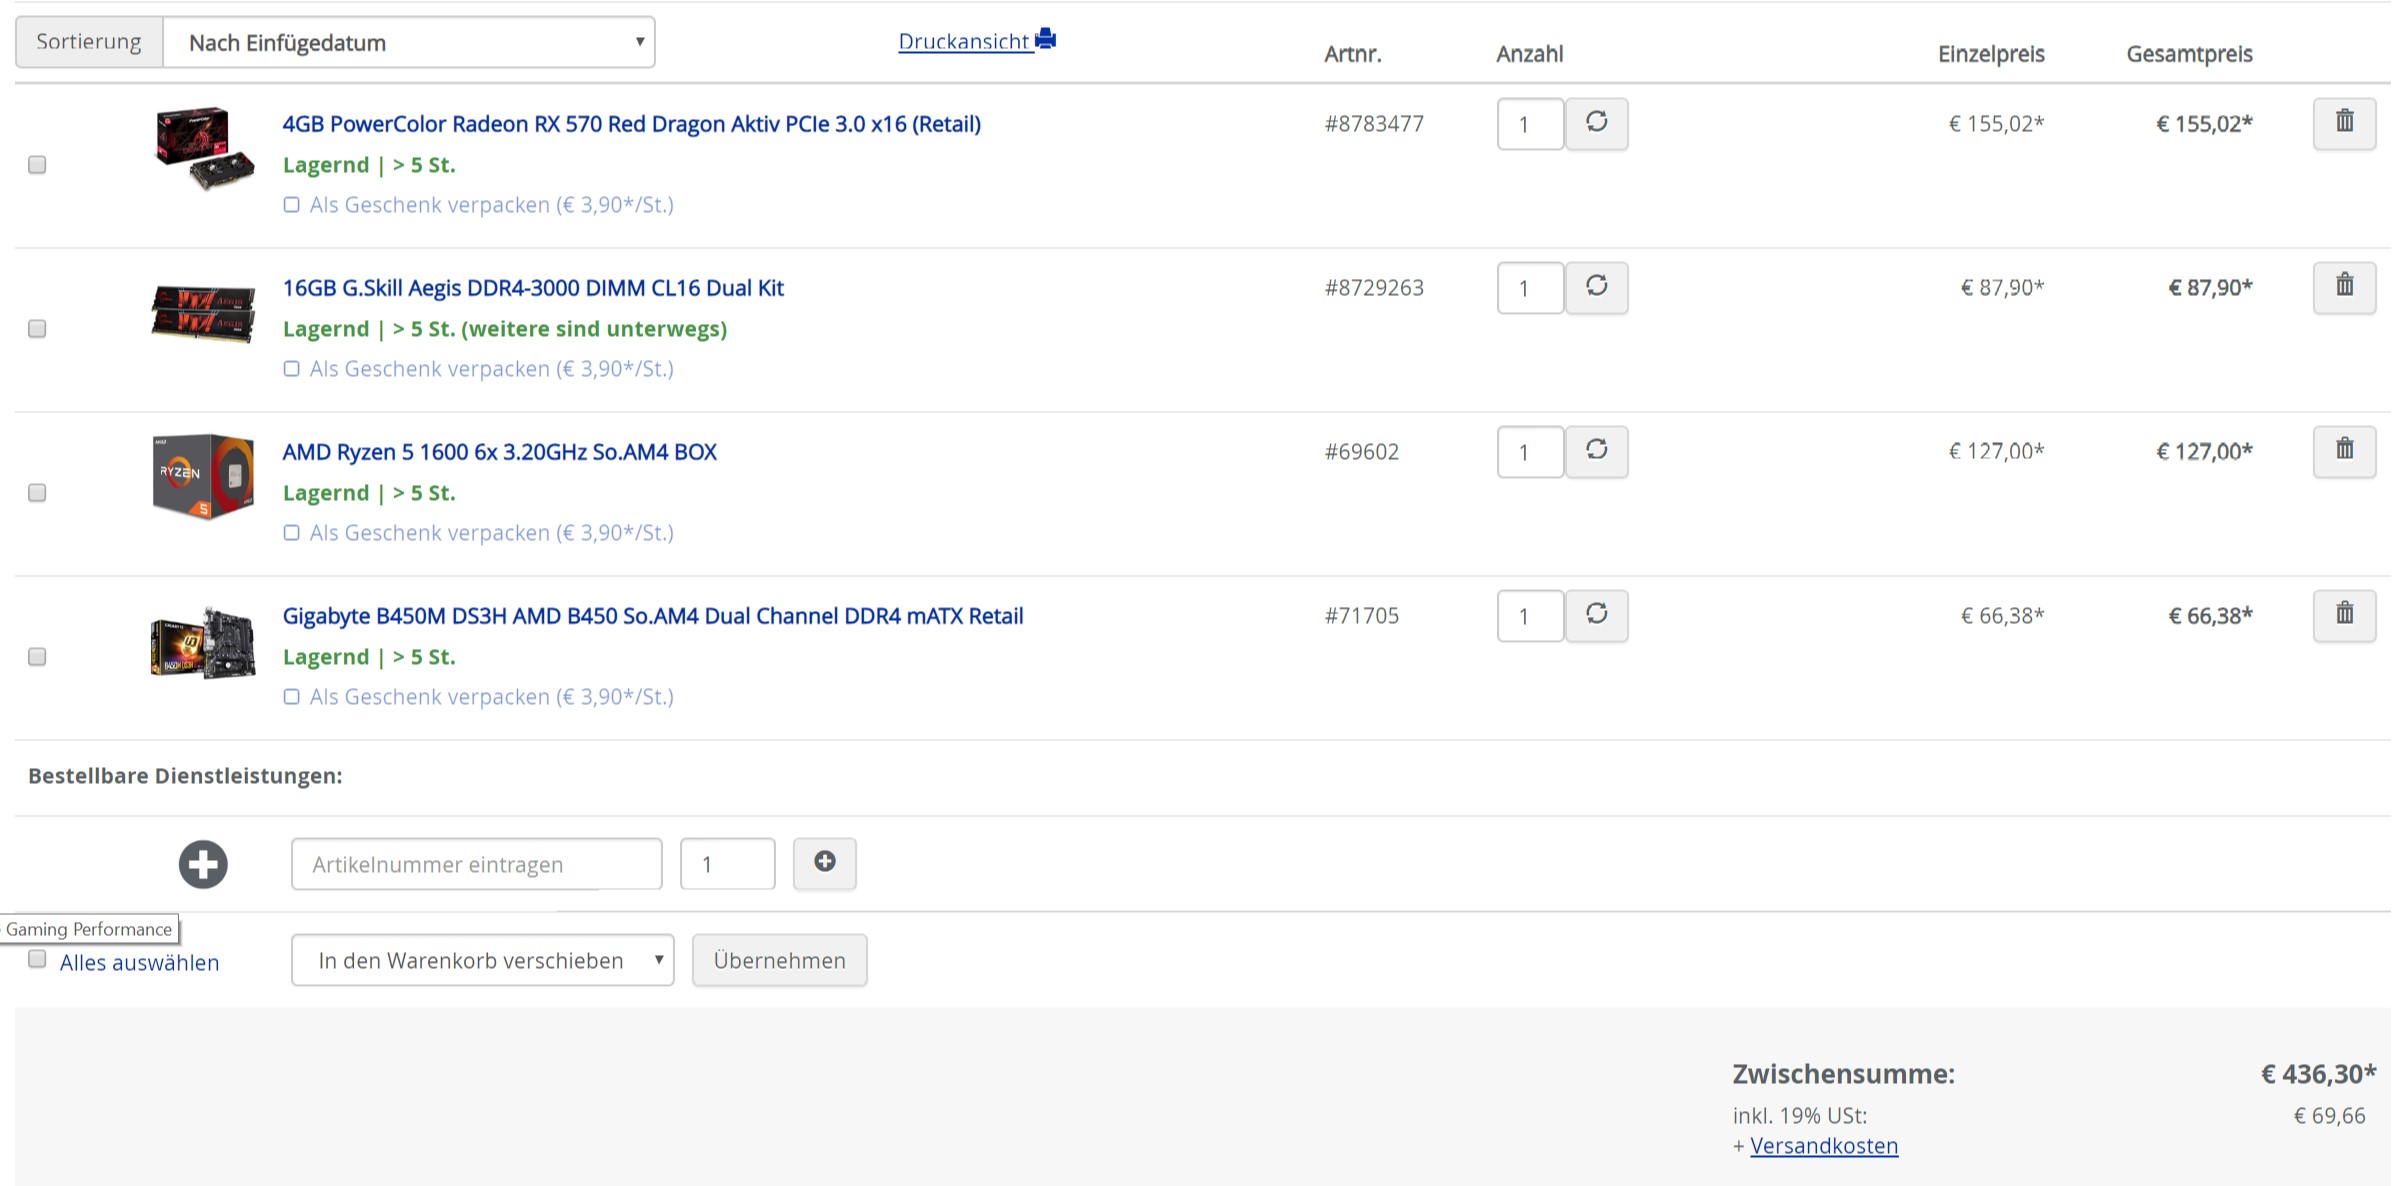The width and height of the screenshot is (2399, 1186).
Task: Select the Radeon RX 570 row checkbox
Action: pyautogui.click(x=37, y=164)
